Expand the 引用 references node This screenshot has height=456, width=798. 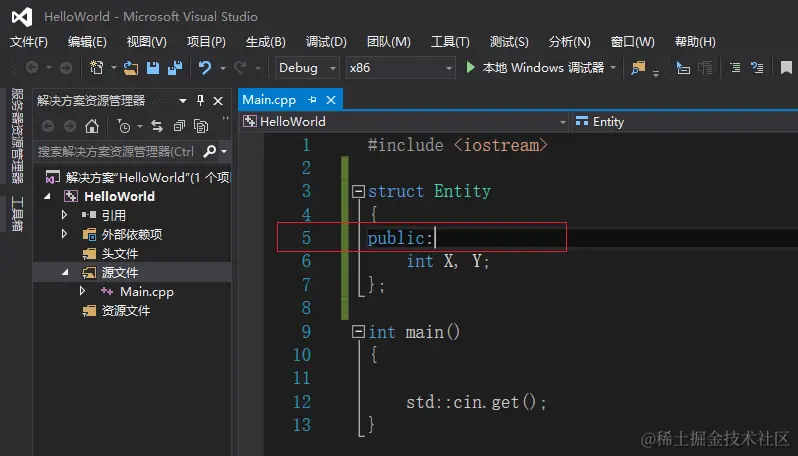65,215
